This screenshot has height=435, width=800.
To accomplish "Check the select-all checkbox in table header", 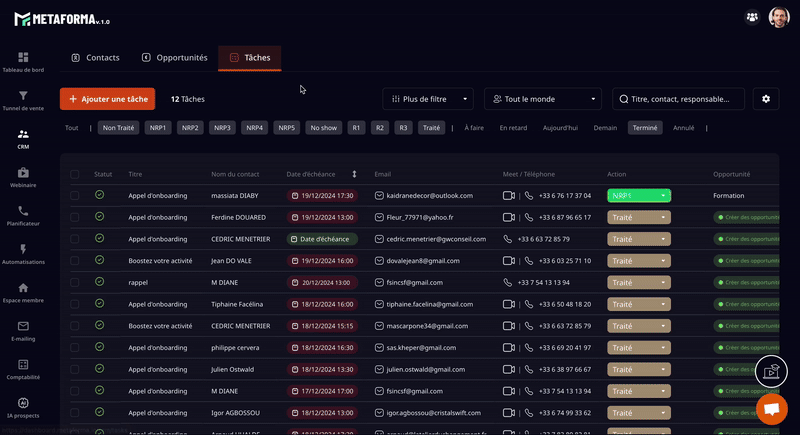I will point(75,174).
